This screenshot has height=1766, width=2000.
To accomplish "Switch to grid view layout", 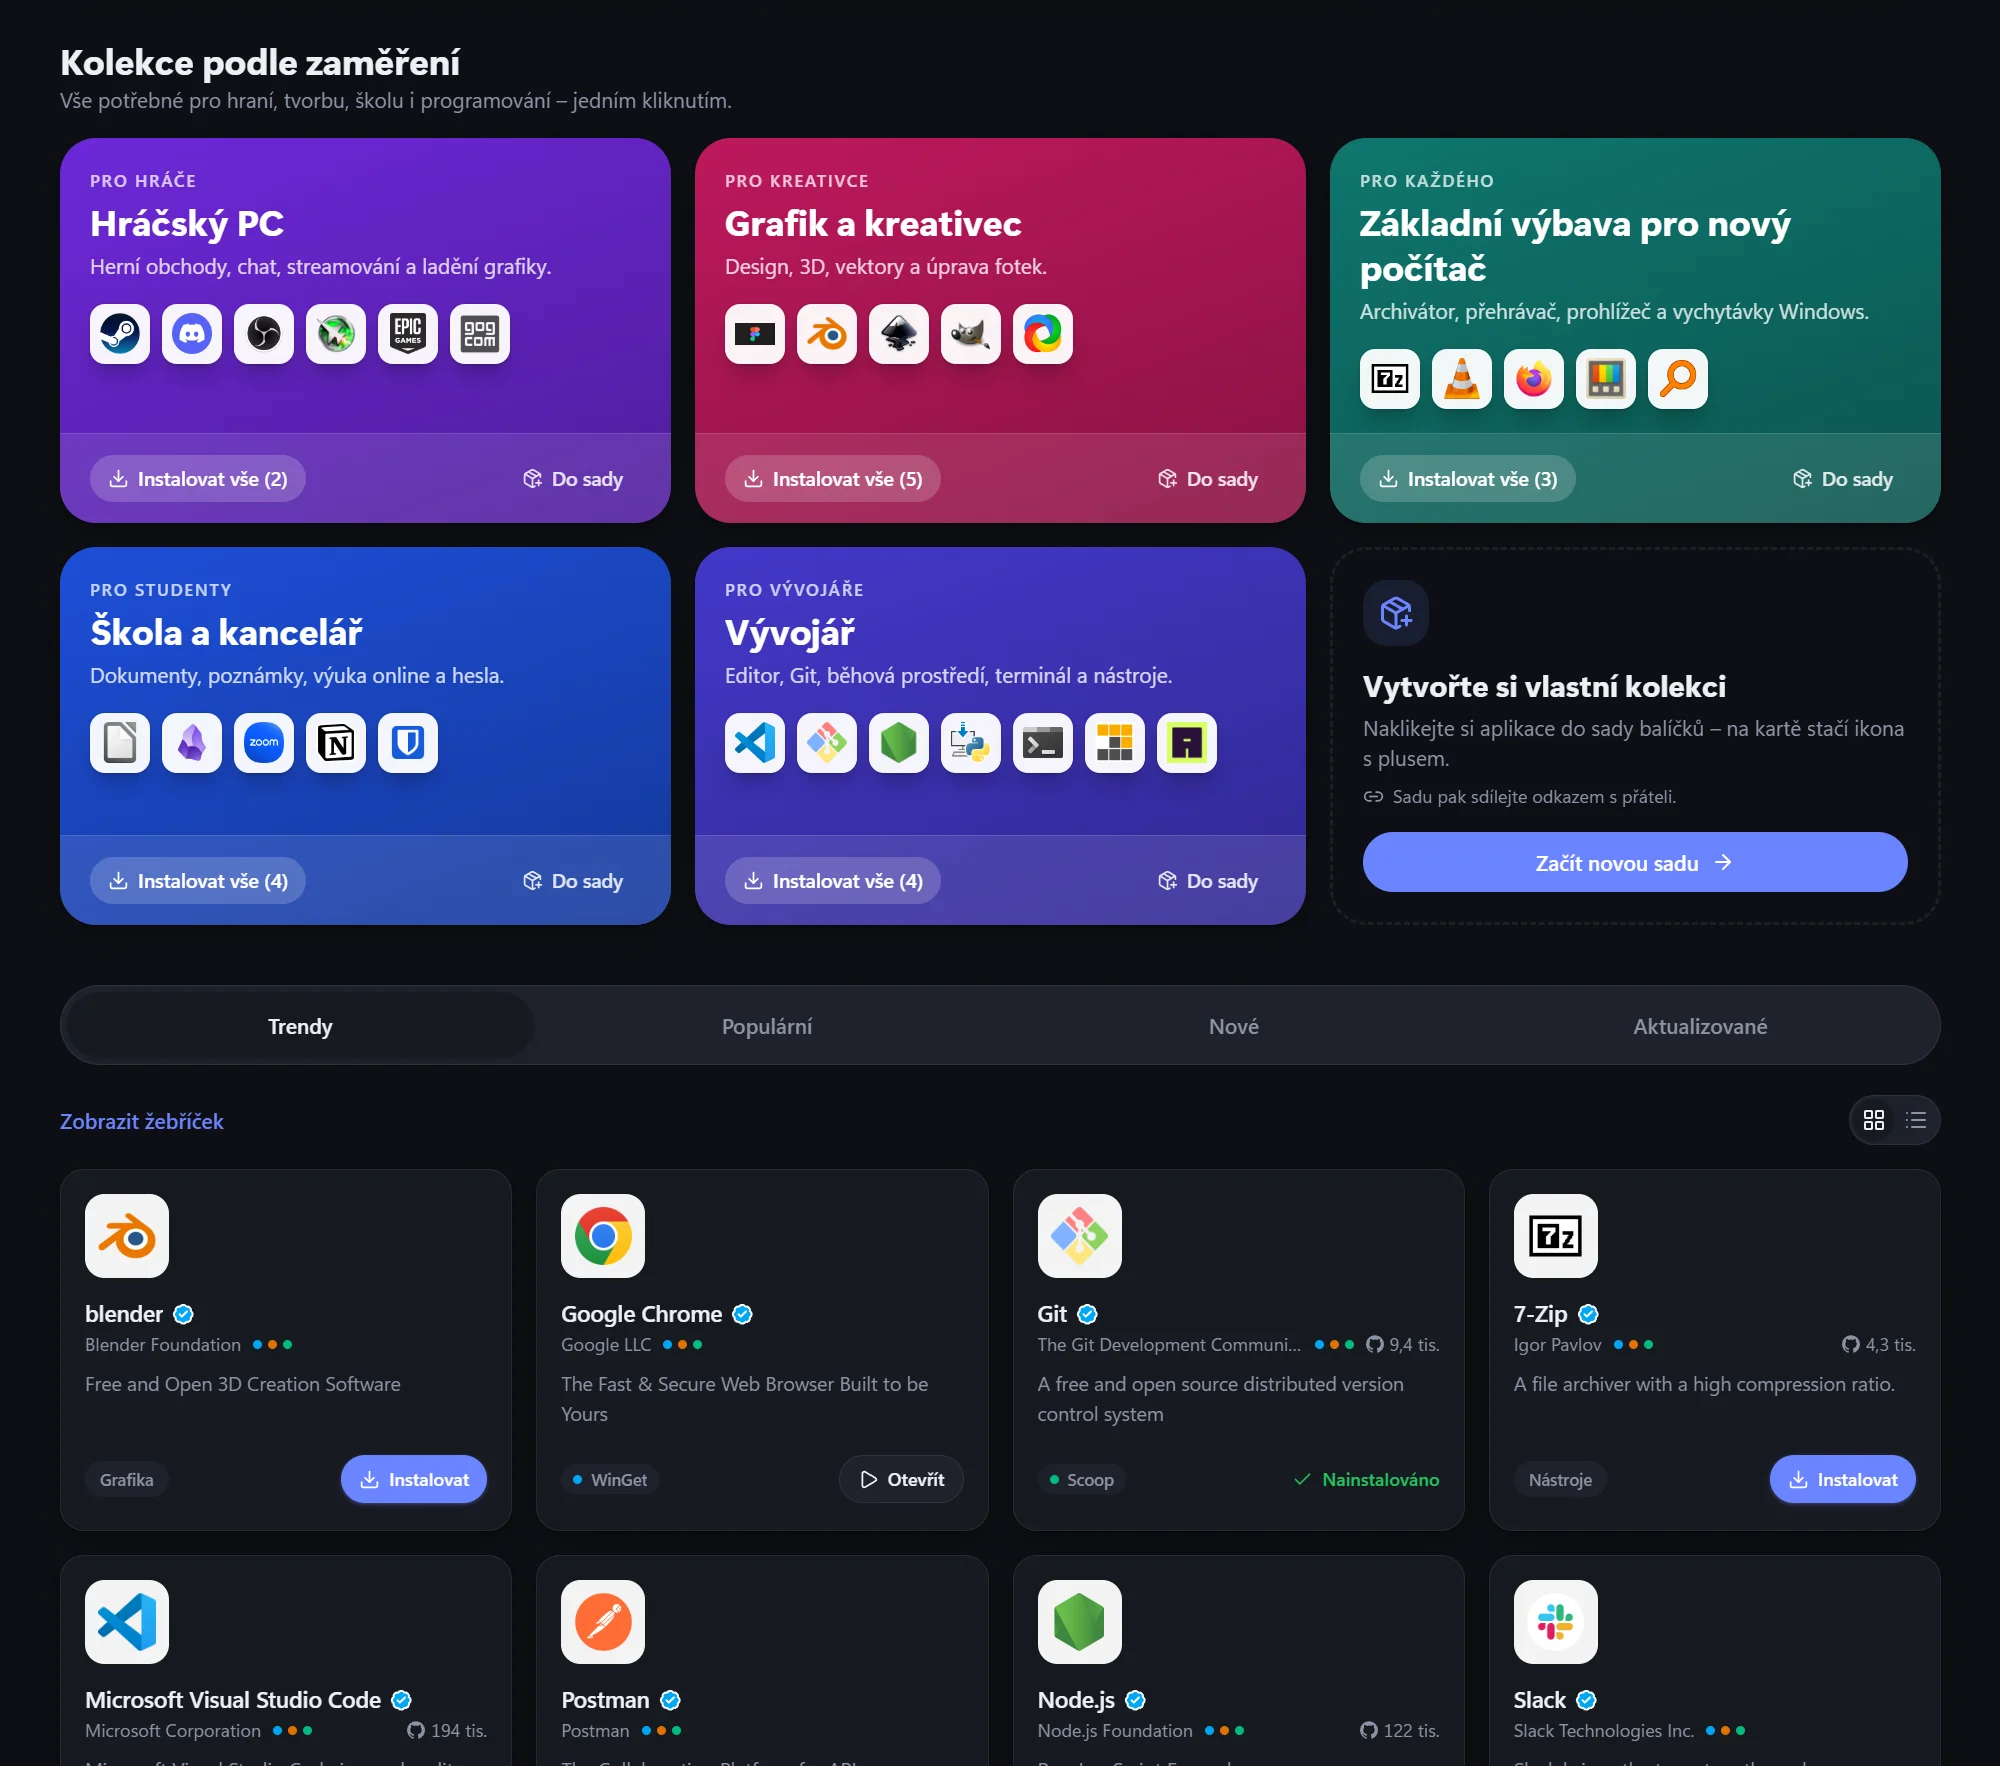I will coord(1874,1120).
